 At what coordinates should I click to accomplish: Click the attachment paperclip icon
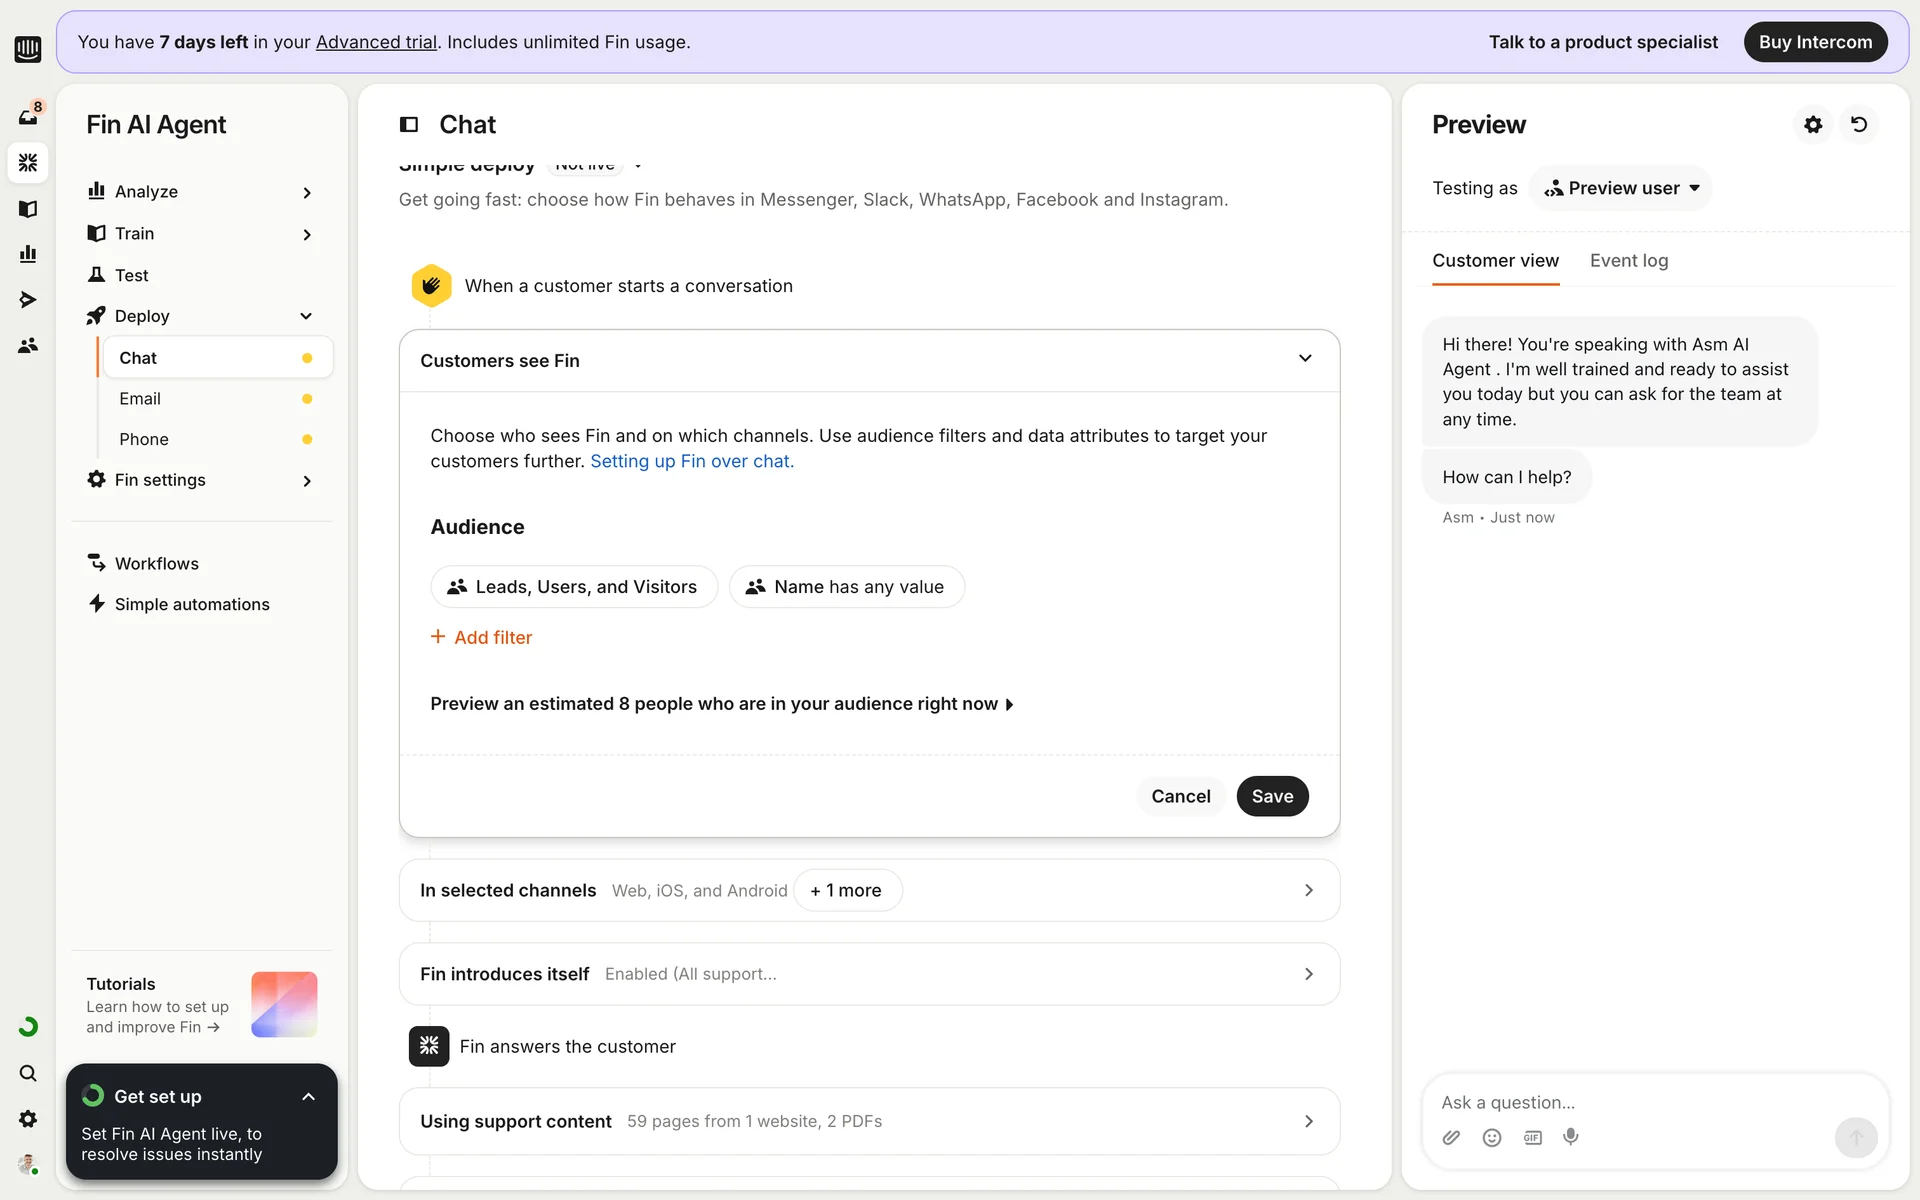click(1451, 1137)
